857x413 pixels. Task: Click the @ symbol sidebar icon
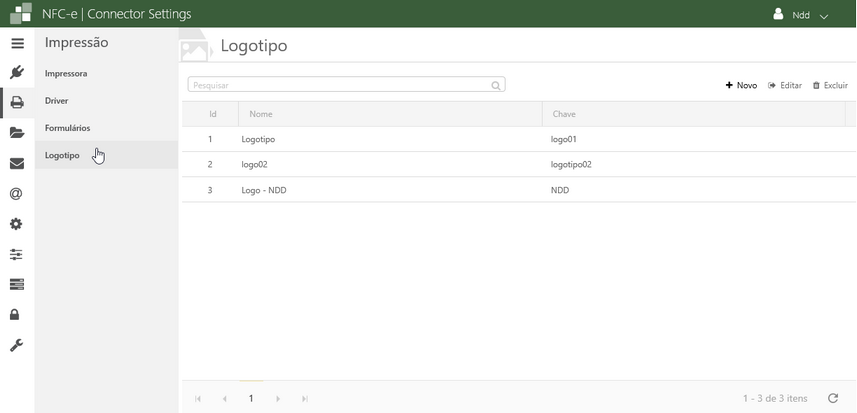pyautogui.click(x=17, y=194)
